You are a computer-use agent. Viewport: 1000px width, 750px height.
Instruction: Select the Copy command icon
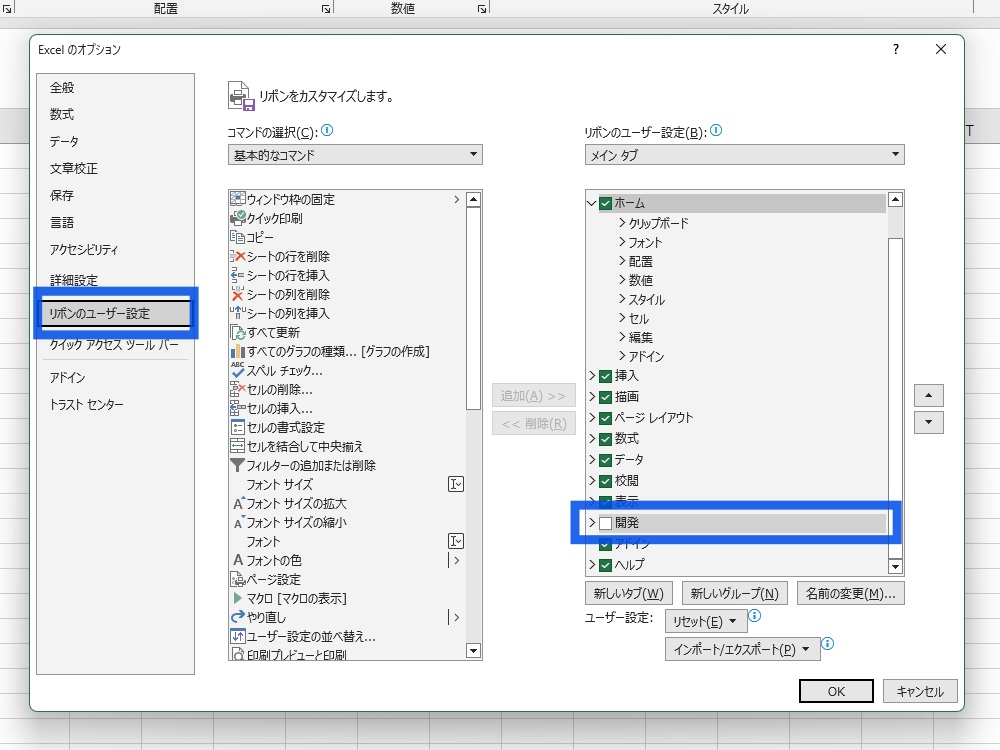(238, 237)
